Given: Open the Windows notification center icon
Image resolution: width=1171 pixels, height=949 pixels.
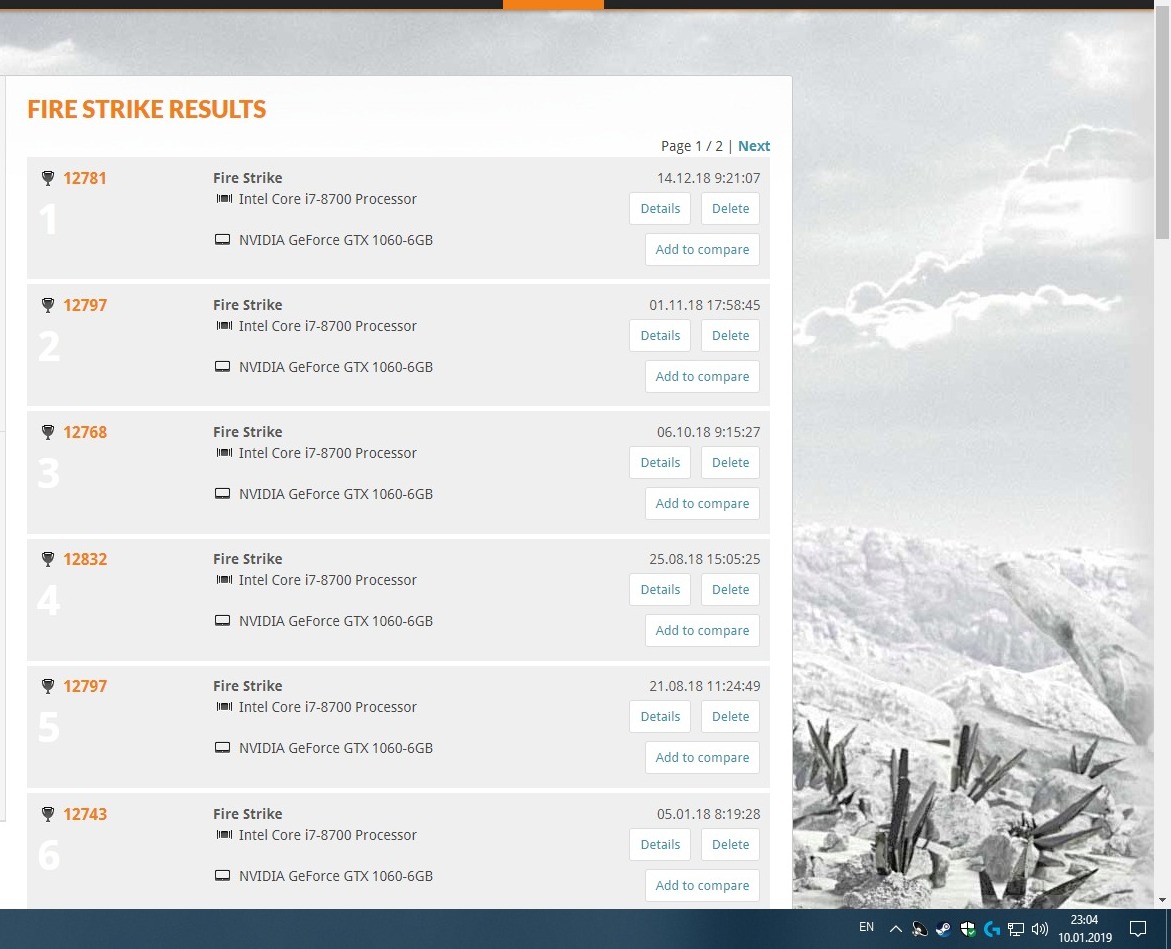Looking at the screenshot, I should 1137,929.
